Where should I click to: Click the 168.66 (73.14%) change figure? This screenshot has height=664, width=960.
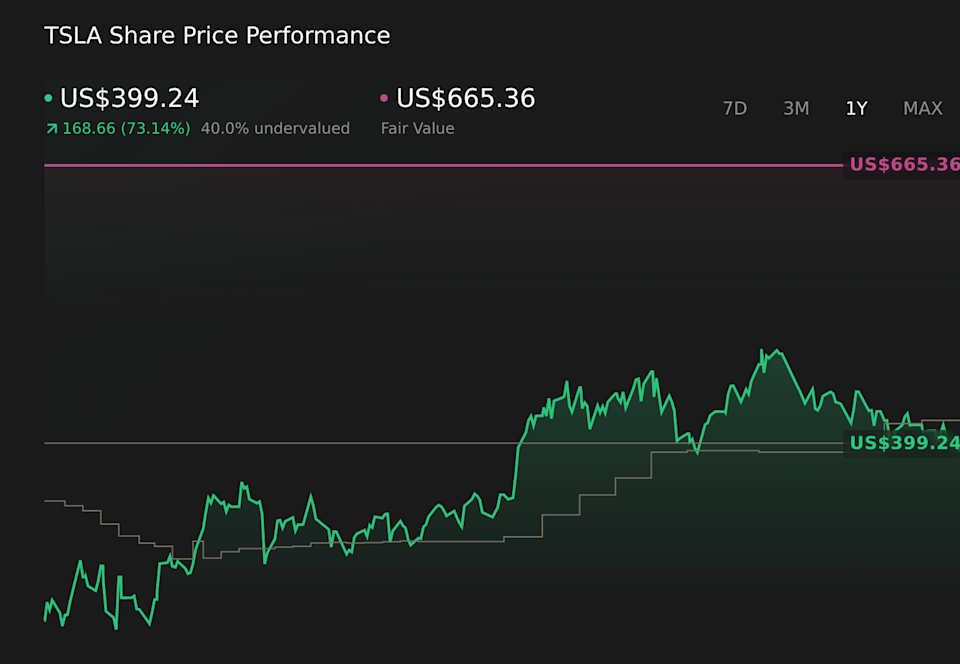coord(125,128)
